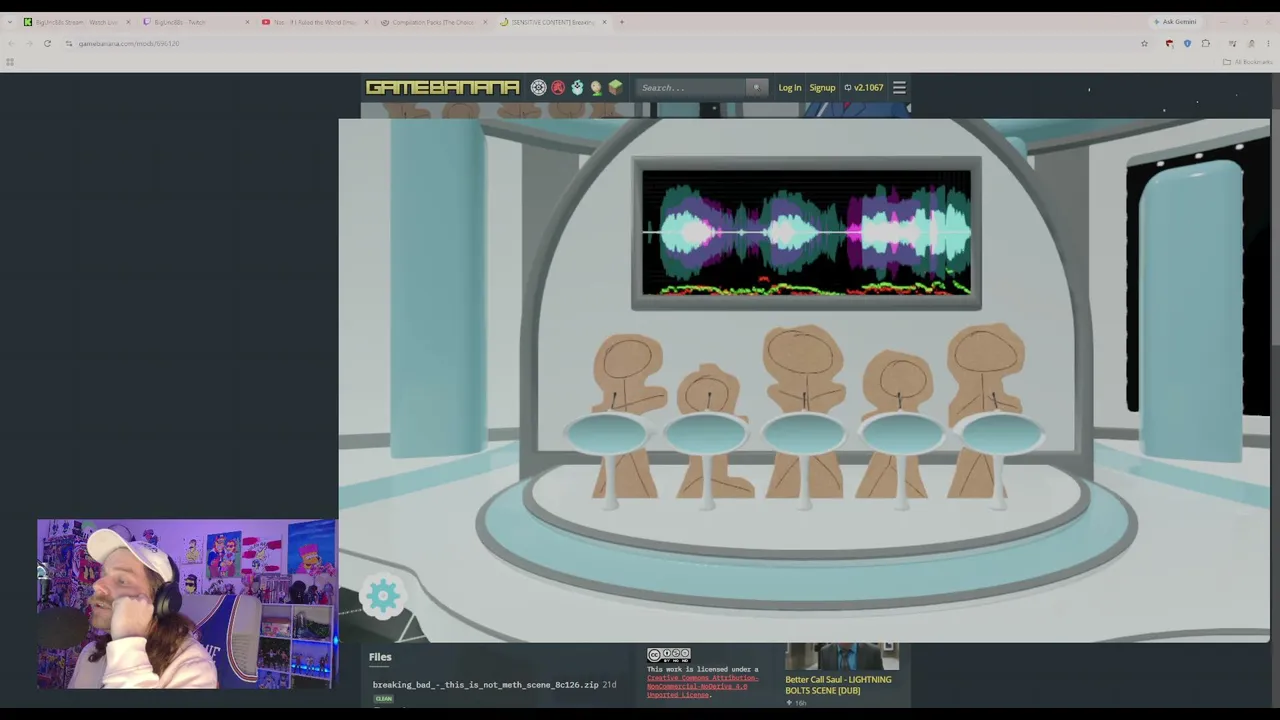Open the media controls icon

click(1232, 44)
